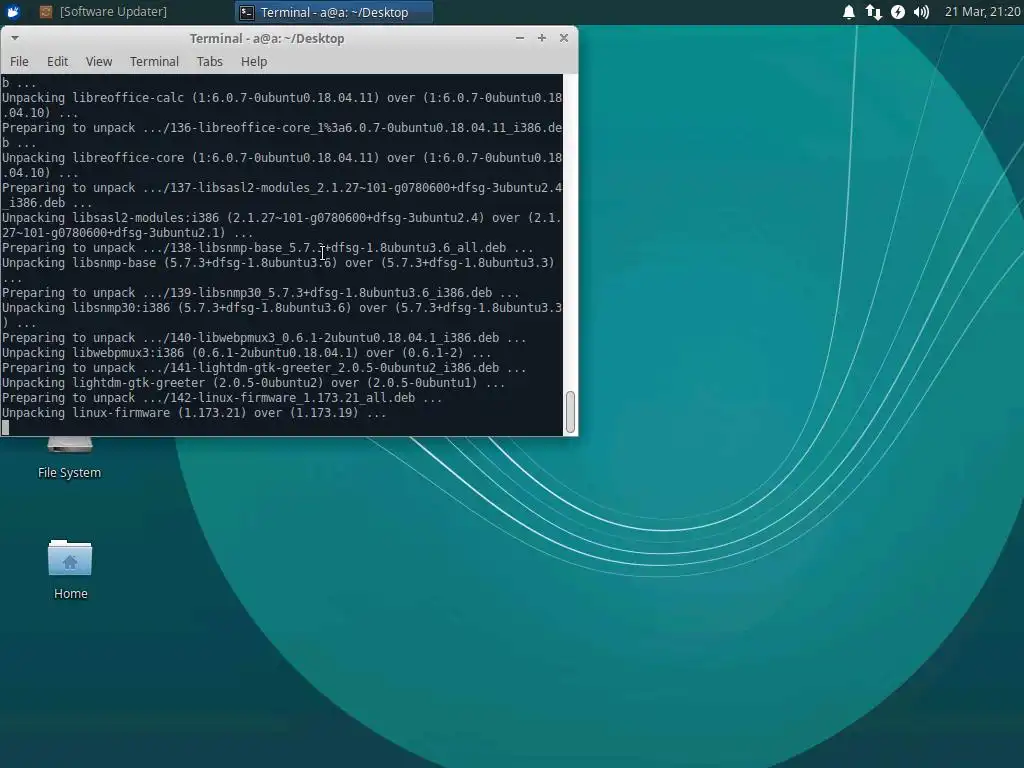Open the notifications bell icon
Screen dimensions: 1024x768
pos(848,12)
